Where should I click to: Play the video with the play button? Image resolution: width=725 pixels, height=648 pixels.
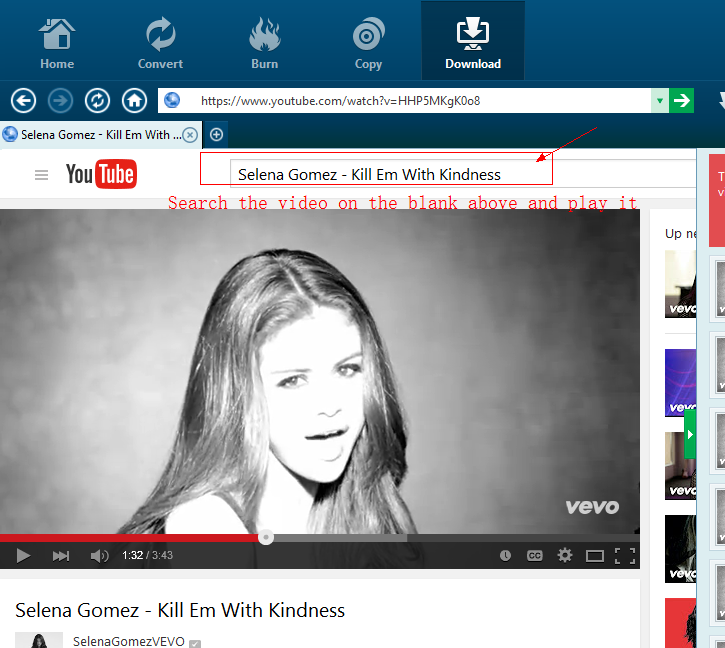(x=23, y=555)
